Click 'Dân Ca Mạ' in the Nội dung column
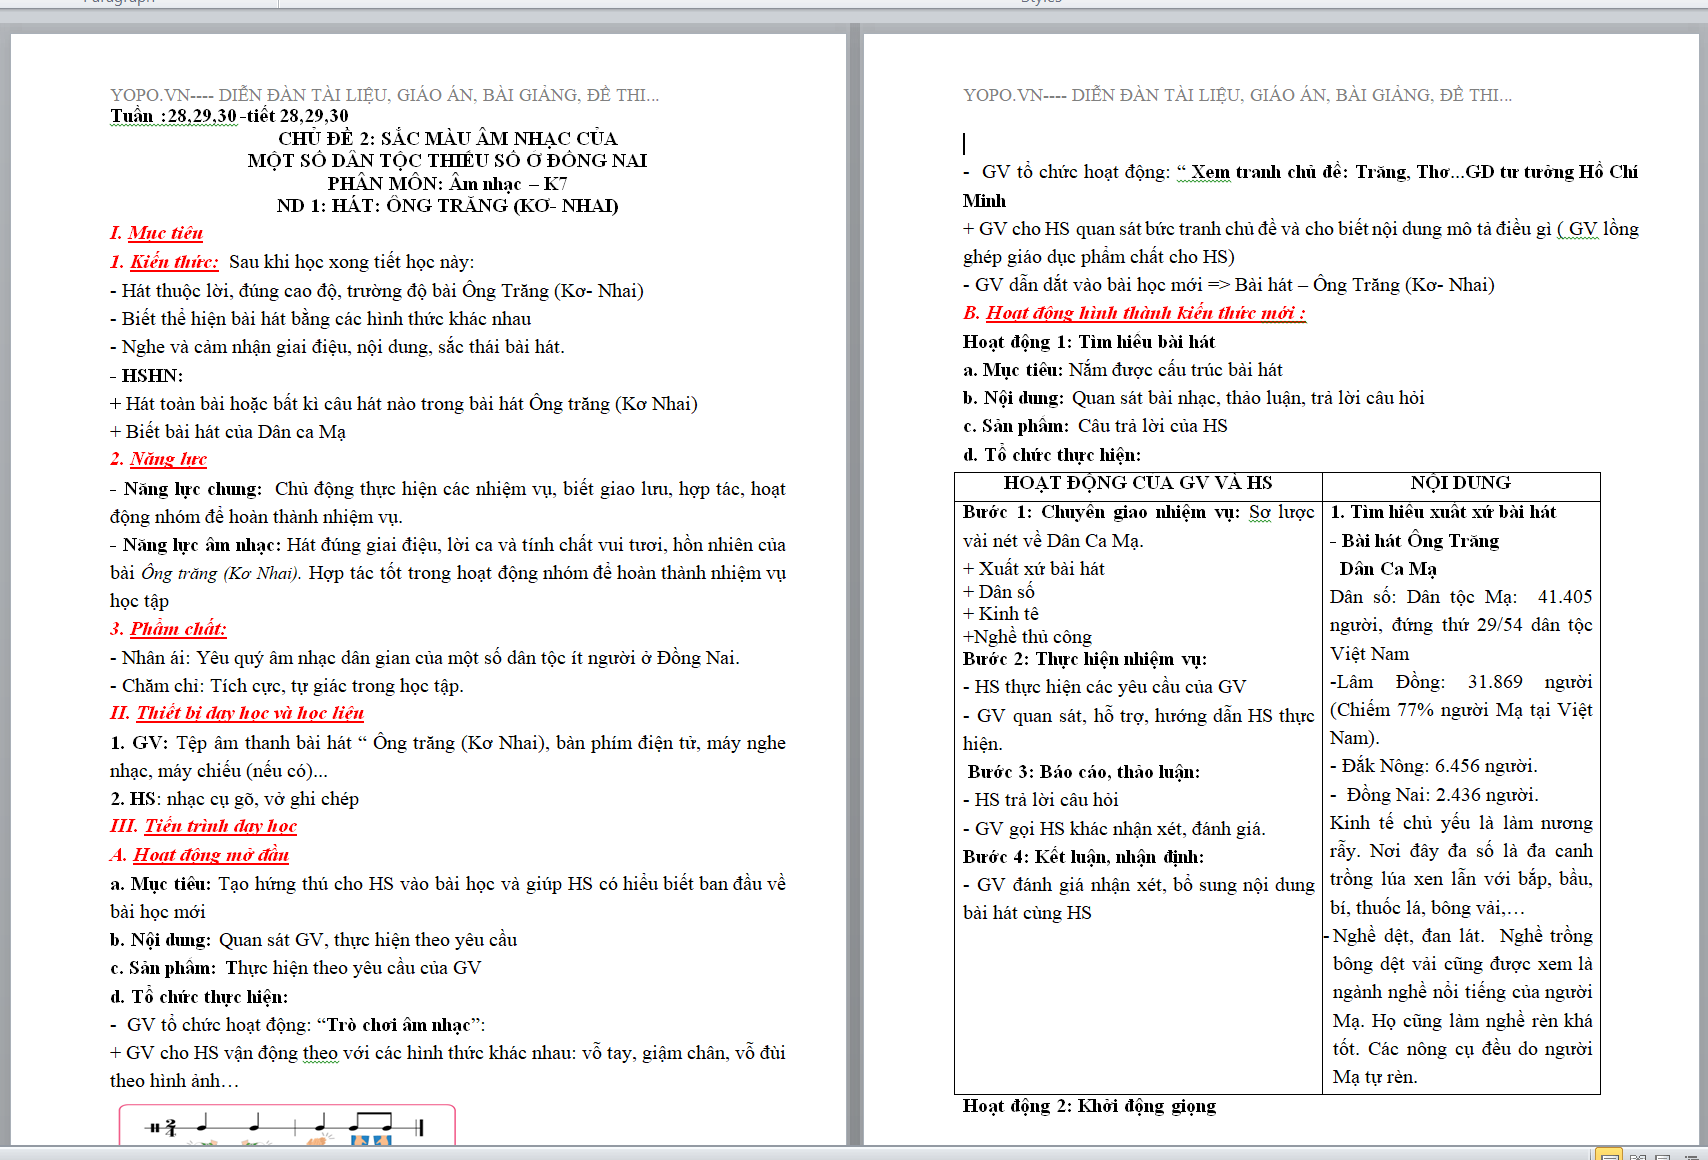 [x=1387, y=569]
